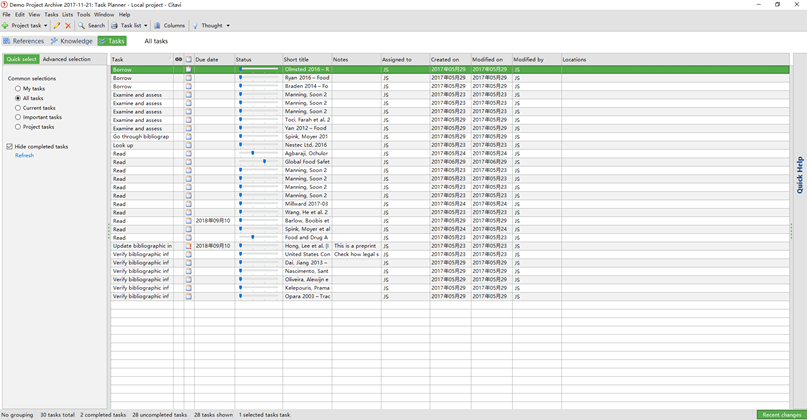The height and width of the screenshot is (420, 807).
Task: Sort by the Locations column header
Action: point(675,59)
